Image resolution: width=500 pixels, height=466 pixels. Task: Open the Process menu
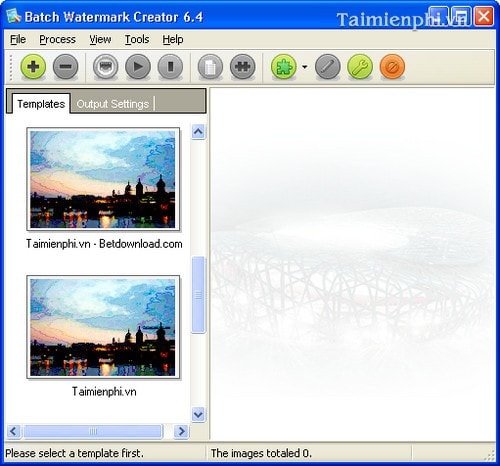coord(57,39)
